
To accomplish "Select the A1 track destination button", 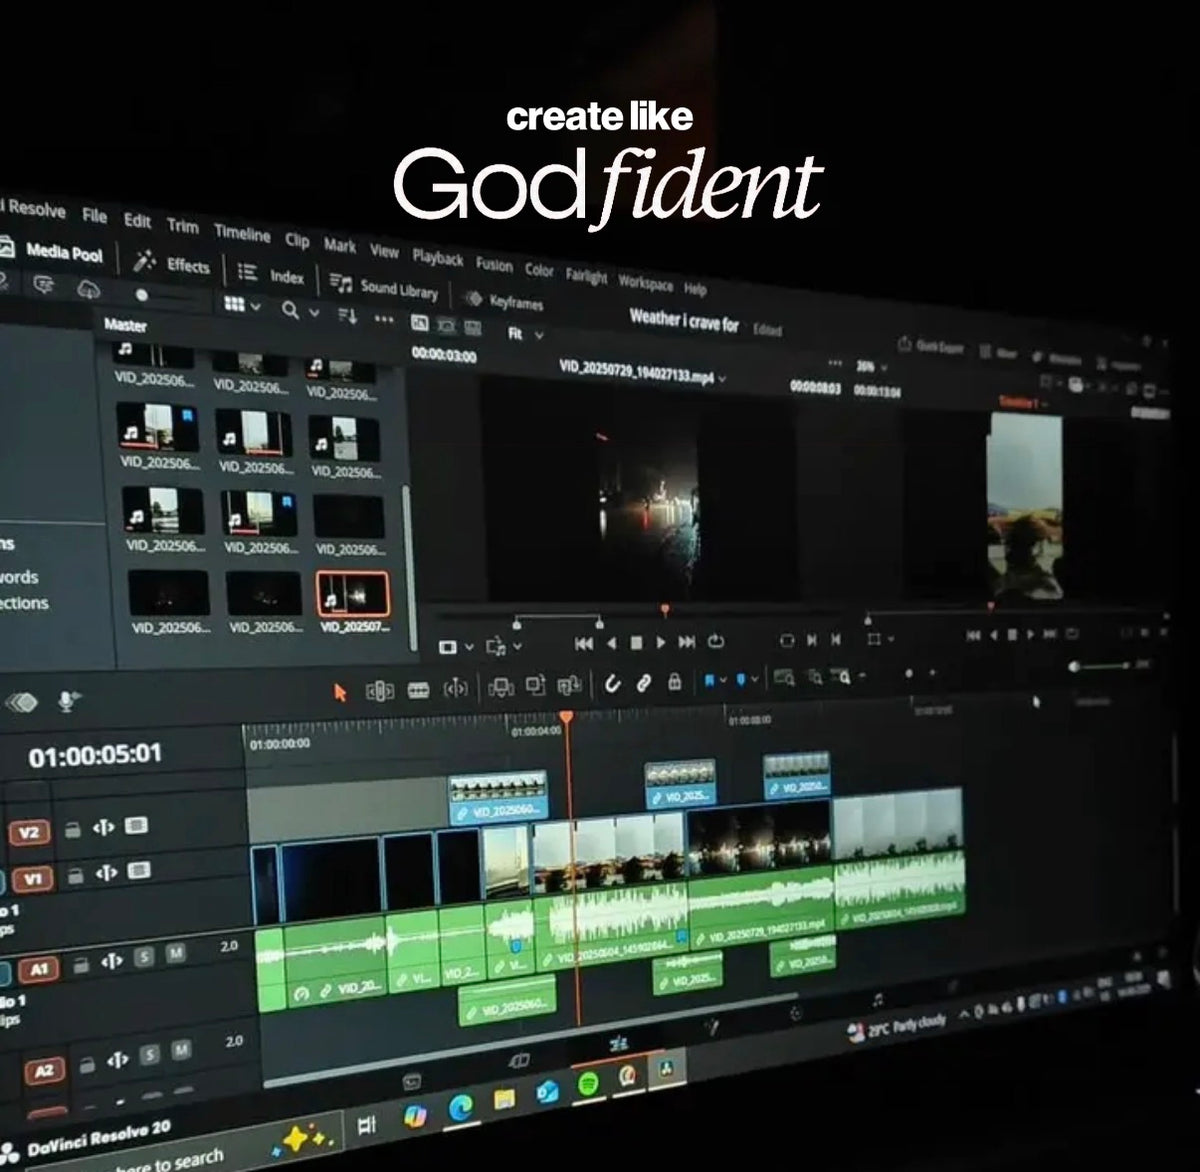I will 38,968.
